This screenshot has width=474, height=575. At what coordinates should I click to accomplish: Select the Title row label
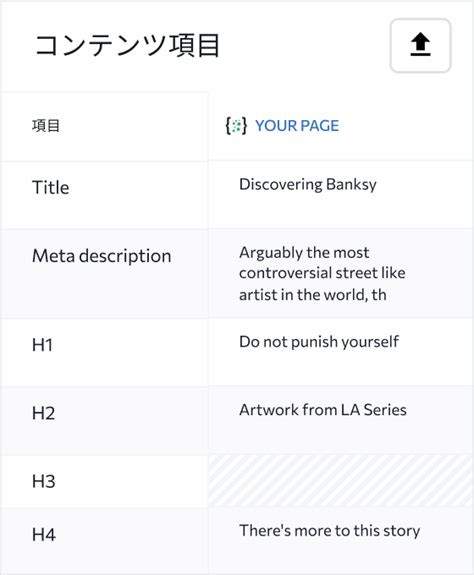(51, 187)
